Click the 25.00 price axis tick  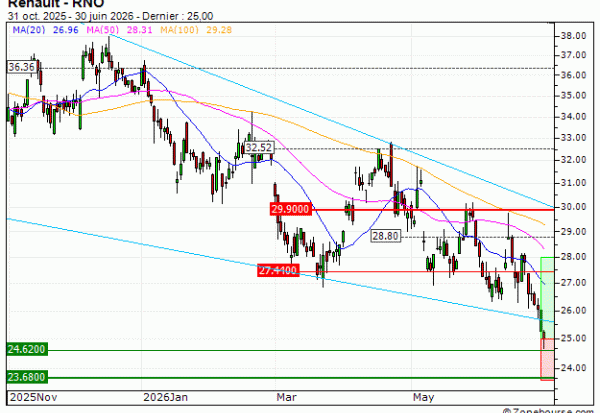click(x=574, y=338)
